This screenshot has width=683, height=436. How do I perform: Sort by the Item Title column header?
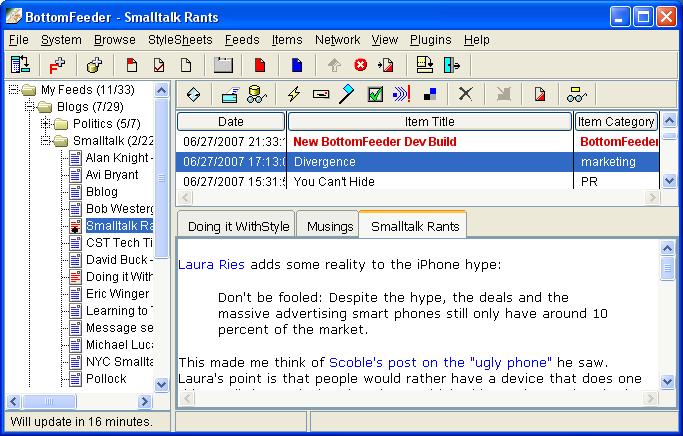click(429, 122)
